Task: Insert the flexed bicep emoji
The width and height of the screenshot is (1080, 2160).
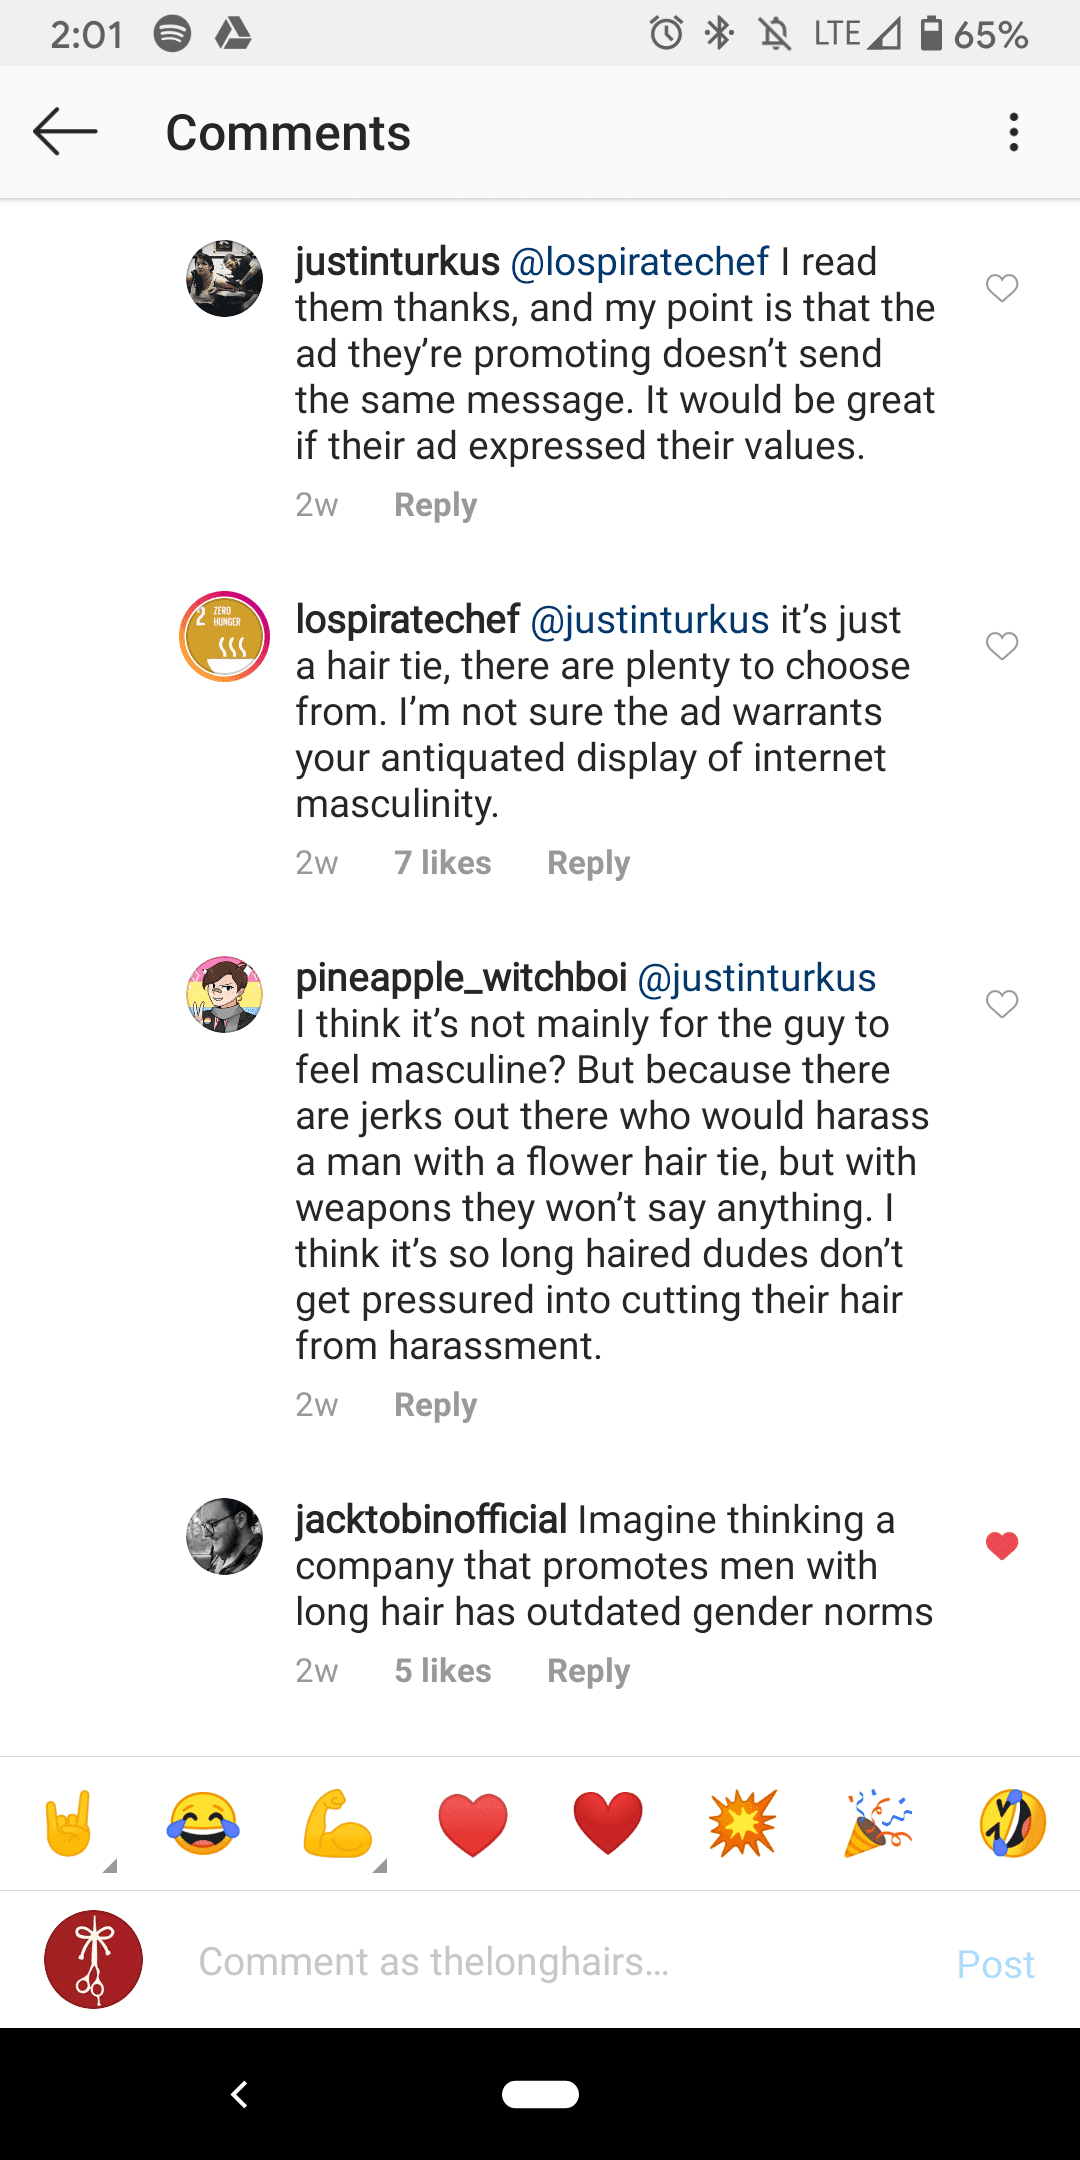Action: tap(338, 1823)
